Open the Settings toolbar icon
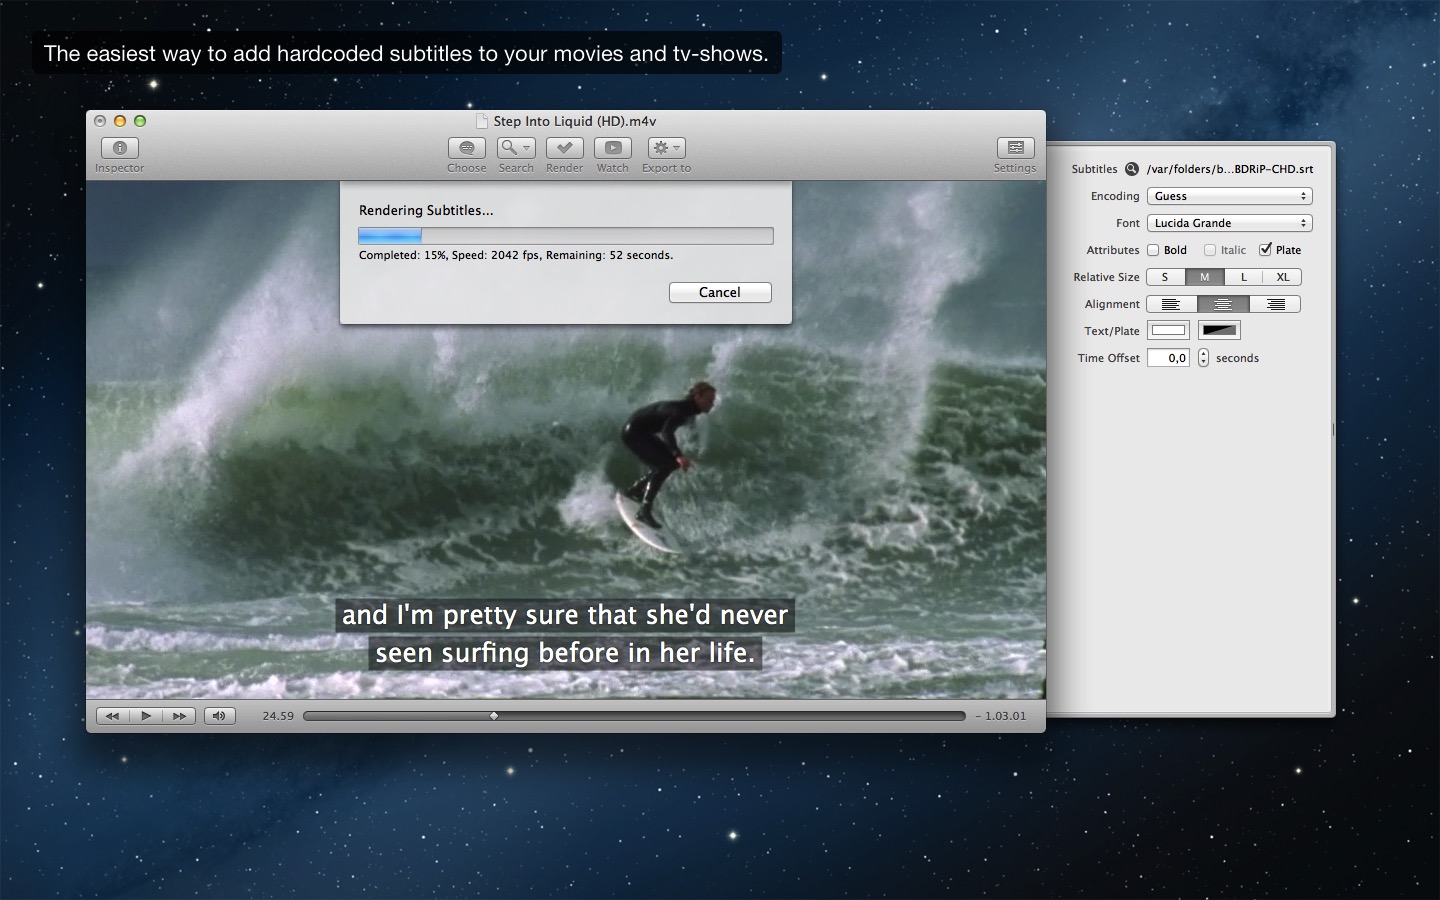This screenshot has width=1440, height=900. click(x=1014, y=148)
